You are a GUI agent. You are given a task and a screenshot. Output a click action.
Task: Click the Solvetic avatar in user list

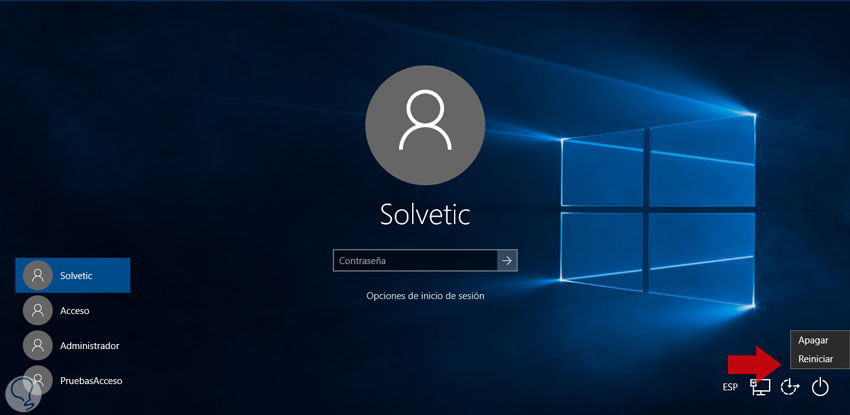tap(38, 275)
